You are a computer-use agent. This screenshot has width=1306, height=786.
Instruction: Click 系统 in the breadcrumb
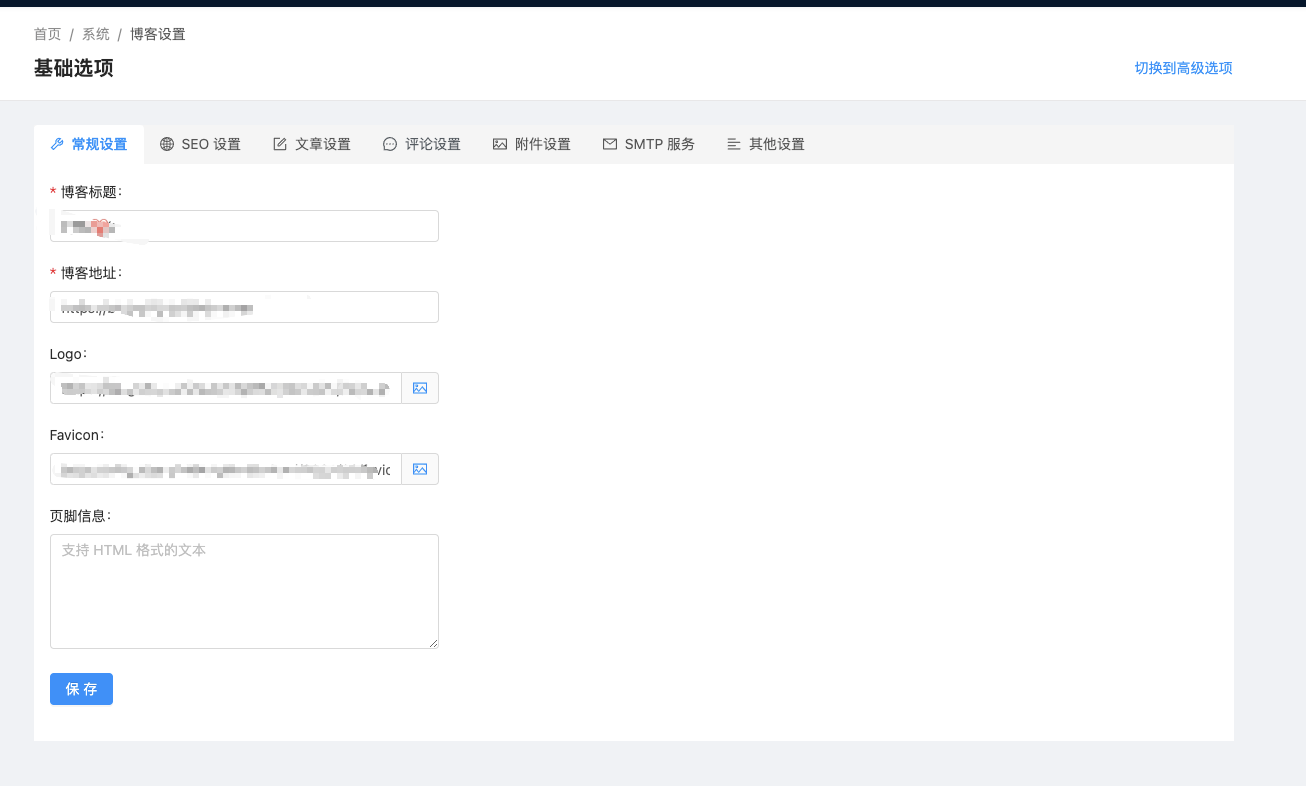(96, 34)
